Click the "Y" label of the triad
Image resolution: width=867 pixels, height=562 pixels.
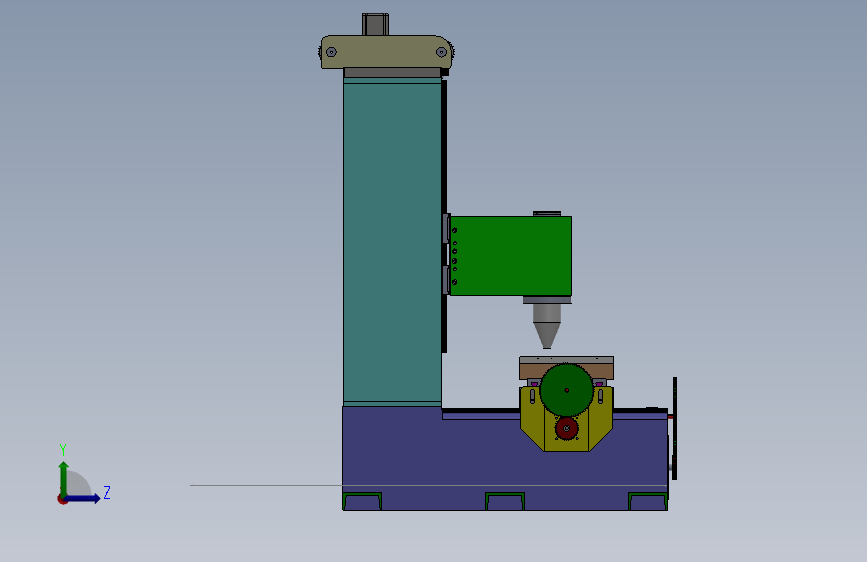point(63,450)
